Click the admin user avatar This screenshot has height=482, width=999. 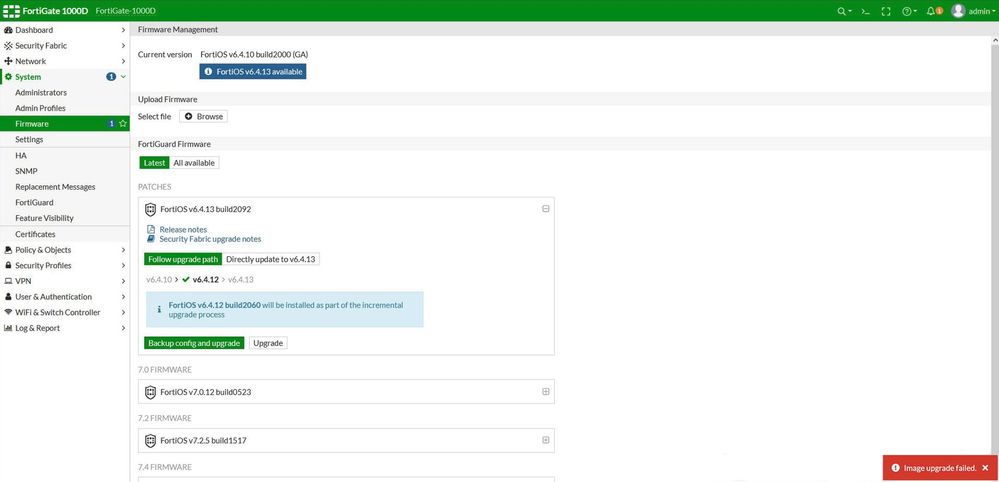(958, 11)
